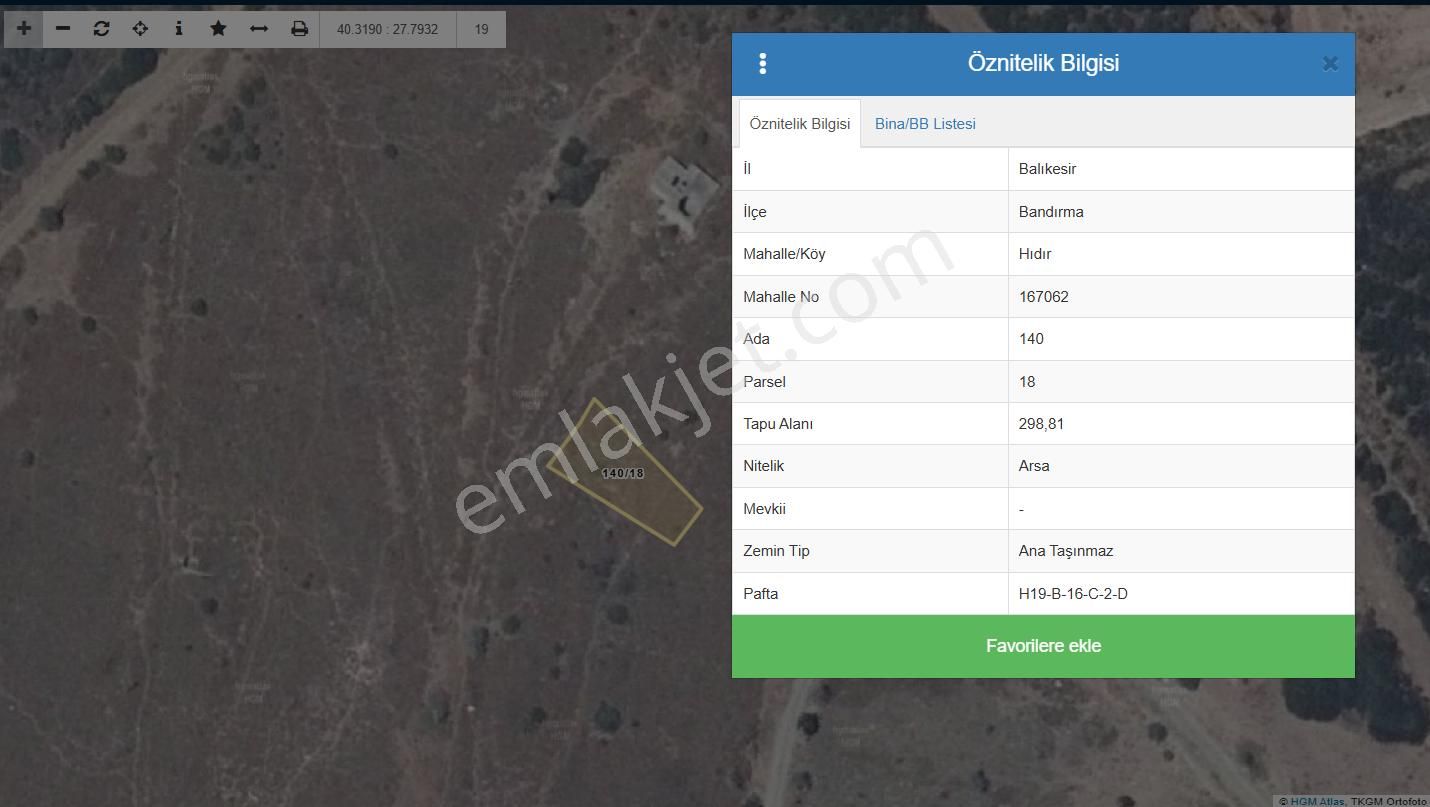1430x807 pixels.
Task: Click the zoom level 19 indicator
Action: tap(481, 29)
